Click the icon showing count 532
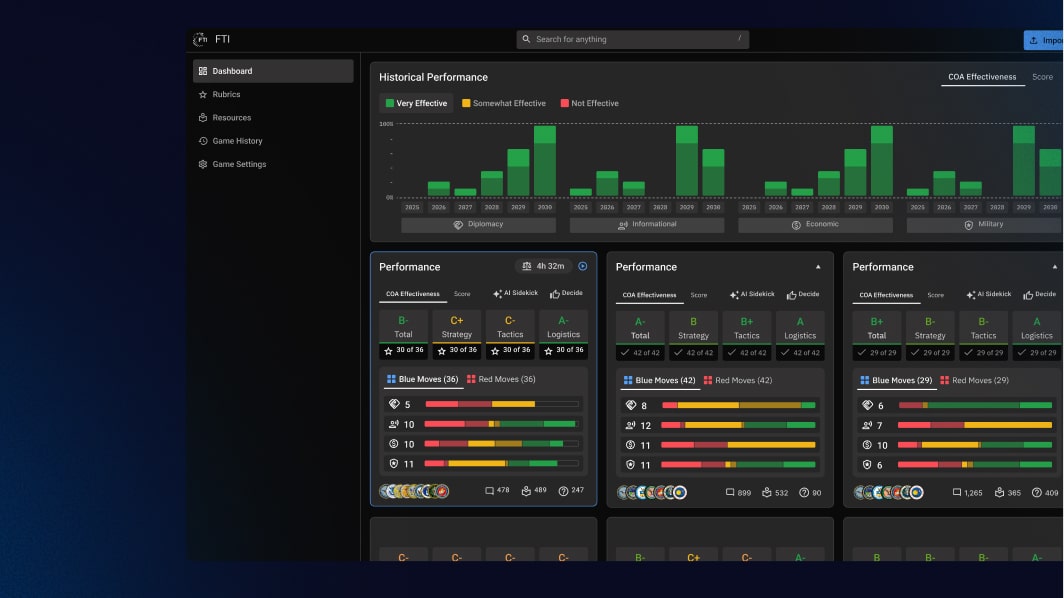1064x598 pixels. tap(775, 493)
